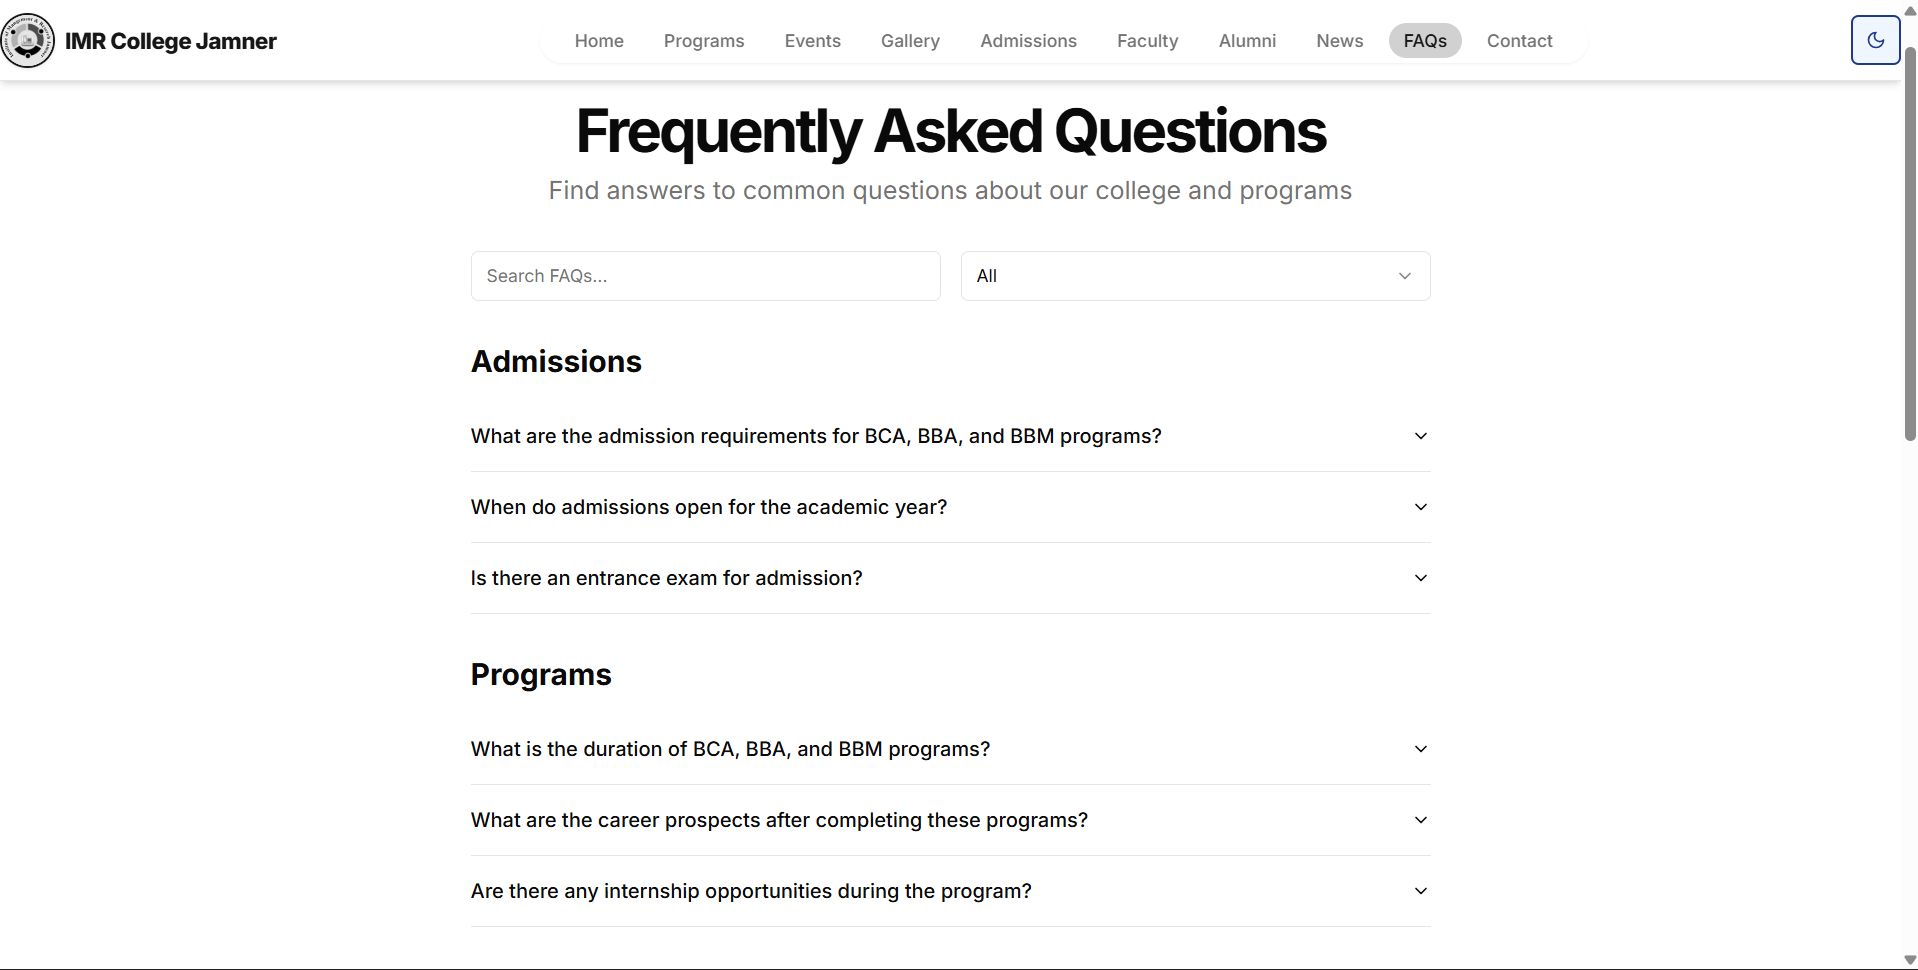Open the Contact page
The height and width of the screenshot is (970, 1918).
tap(1519, 41)
